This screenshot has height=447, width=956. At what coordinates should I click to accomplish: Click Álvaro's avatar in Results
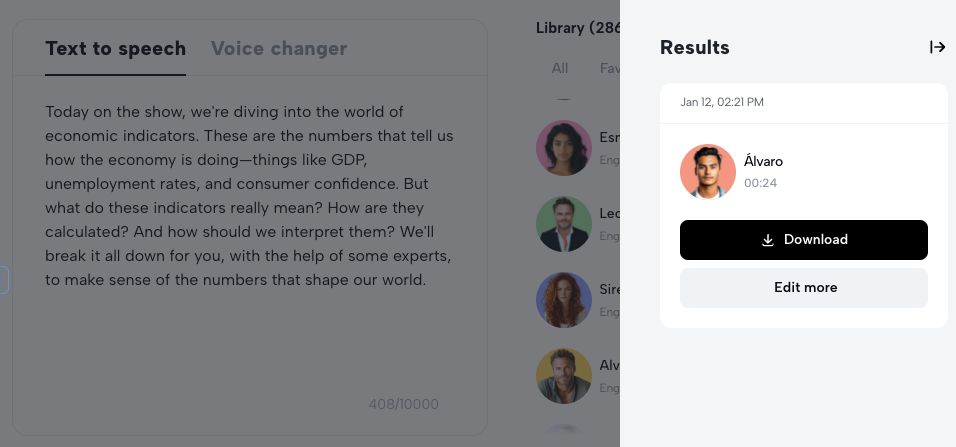pos(708,171)
